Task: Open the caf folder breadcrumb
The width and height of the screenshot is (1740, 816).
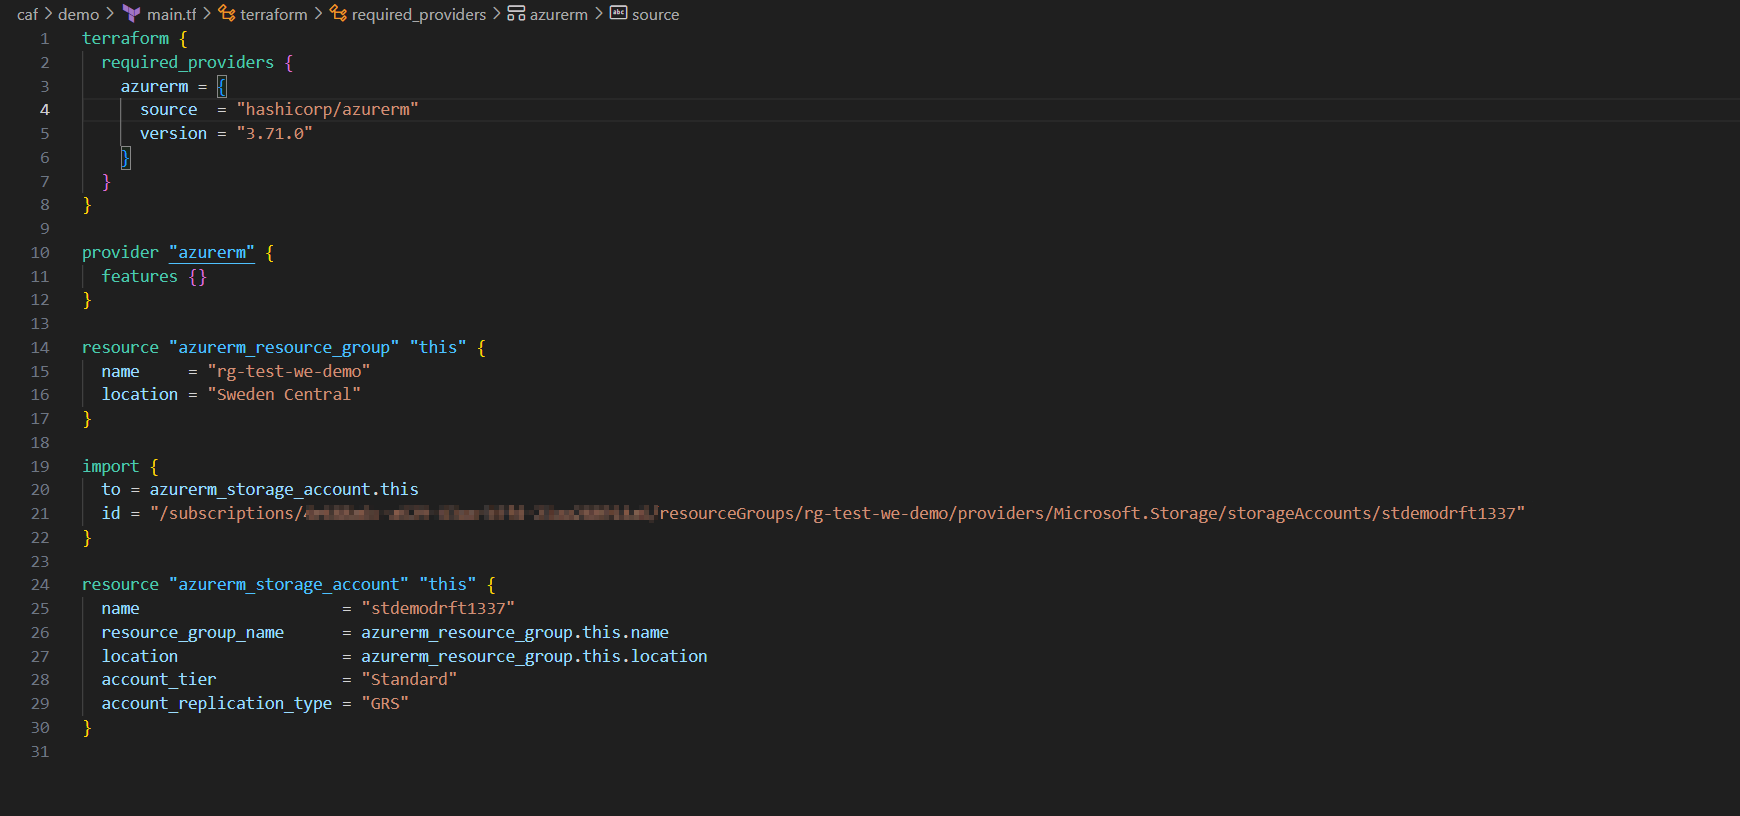Action: [x=27, y=14]
